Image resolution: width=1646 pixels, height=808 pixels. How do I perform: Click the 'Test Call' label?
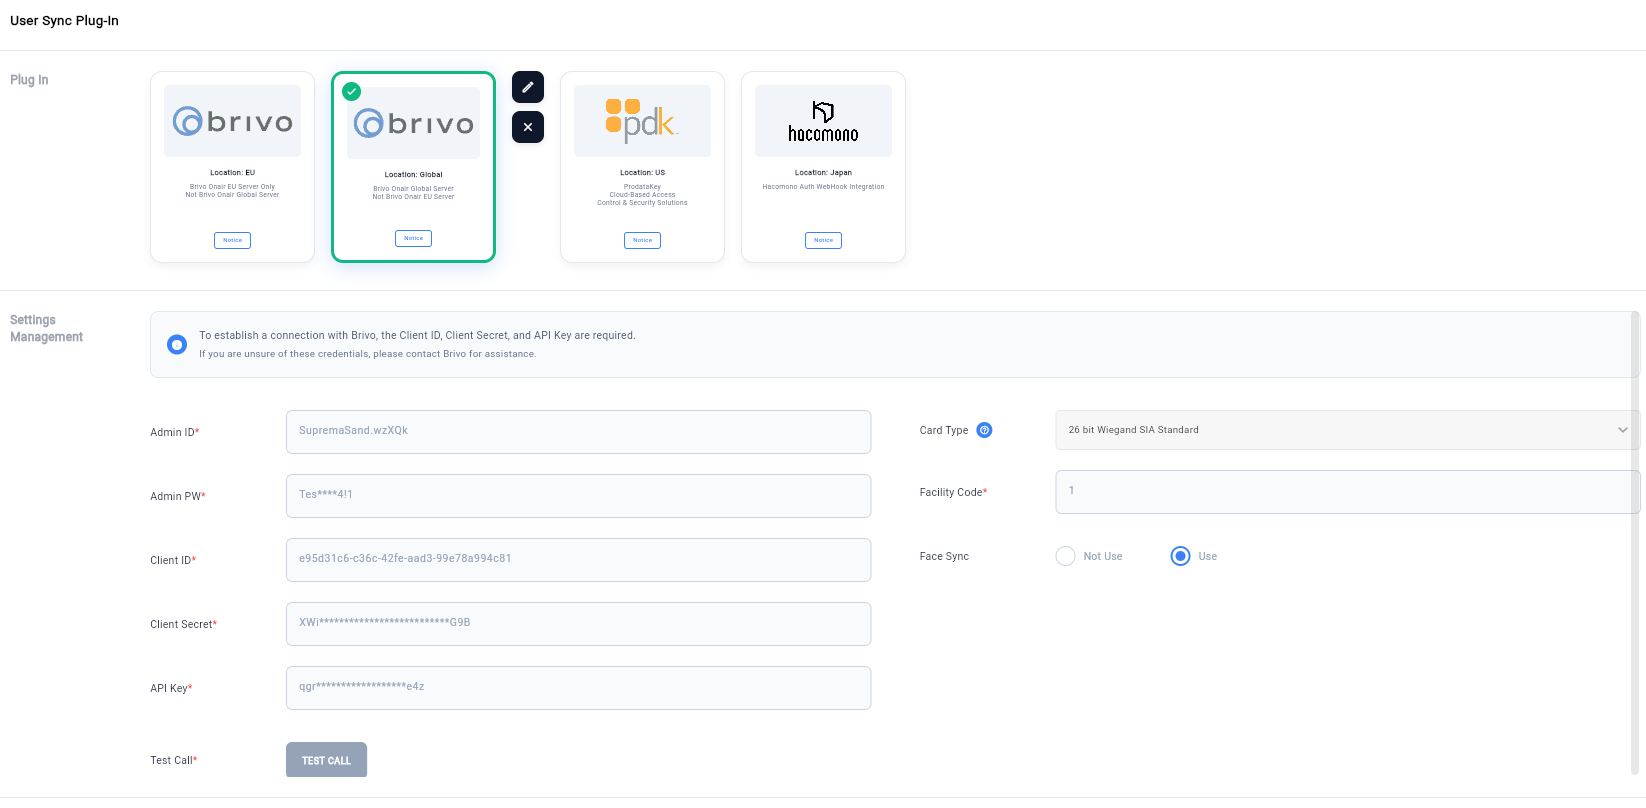pos(172,760)
